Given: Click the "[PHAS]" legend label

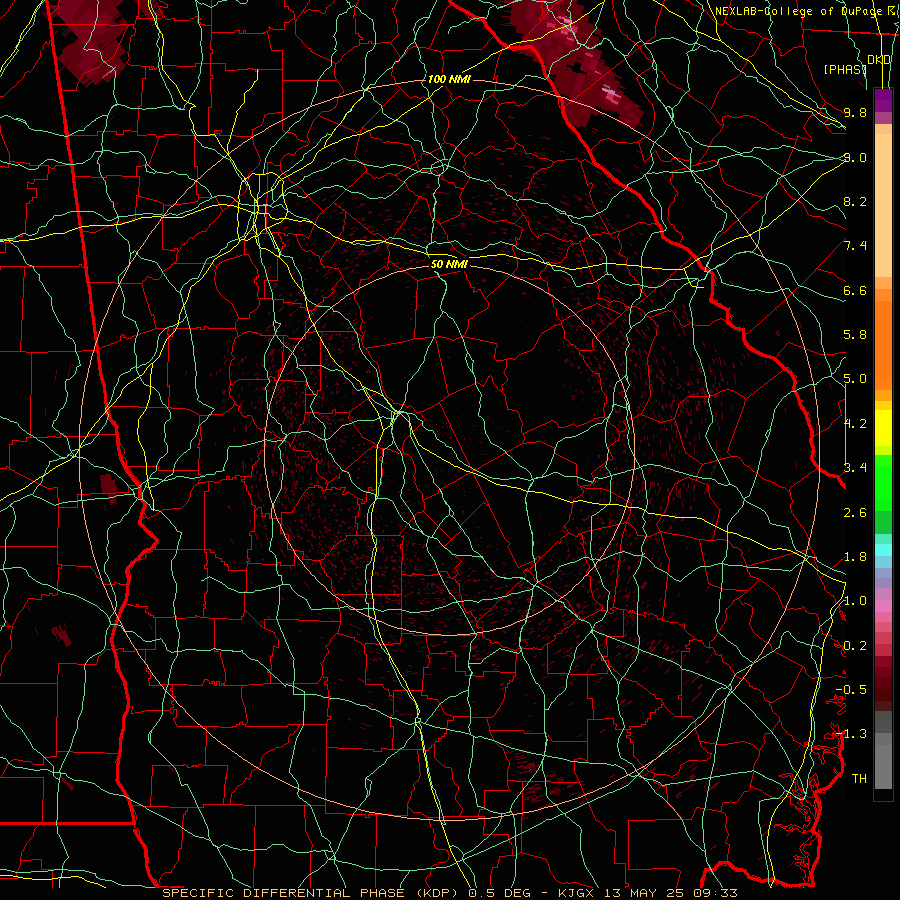Looking at the screenshot, I should 845,69.
